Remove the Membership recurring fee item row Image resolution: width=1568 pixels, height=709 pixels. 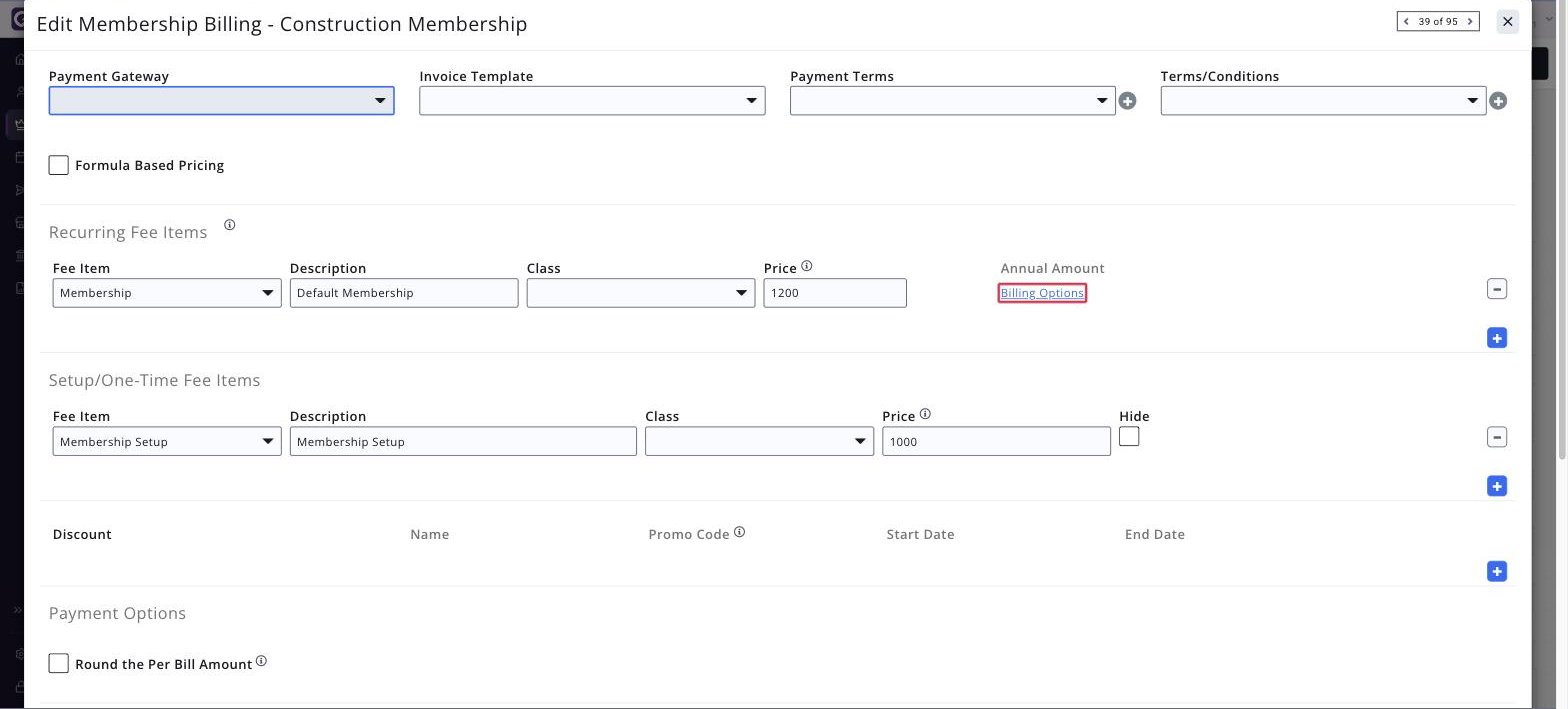point(1496,289)
